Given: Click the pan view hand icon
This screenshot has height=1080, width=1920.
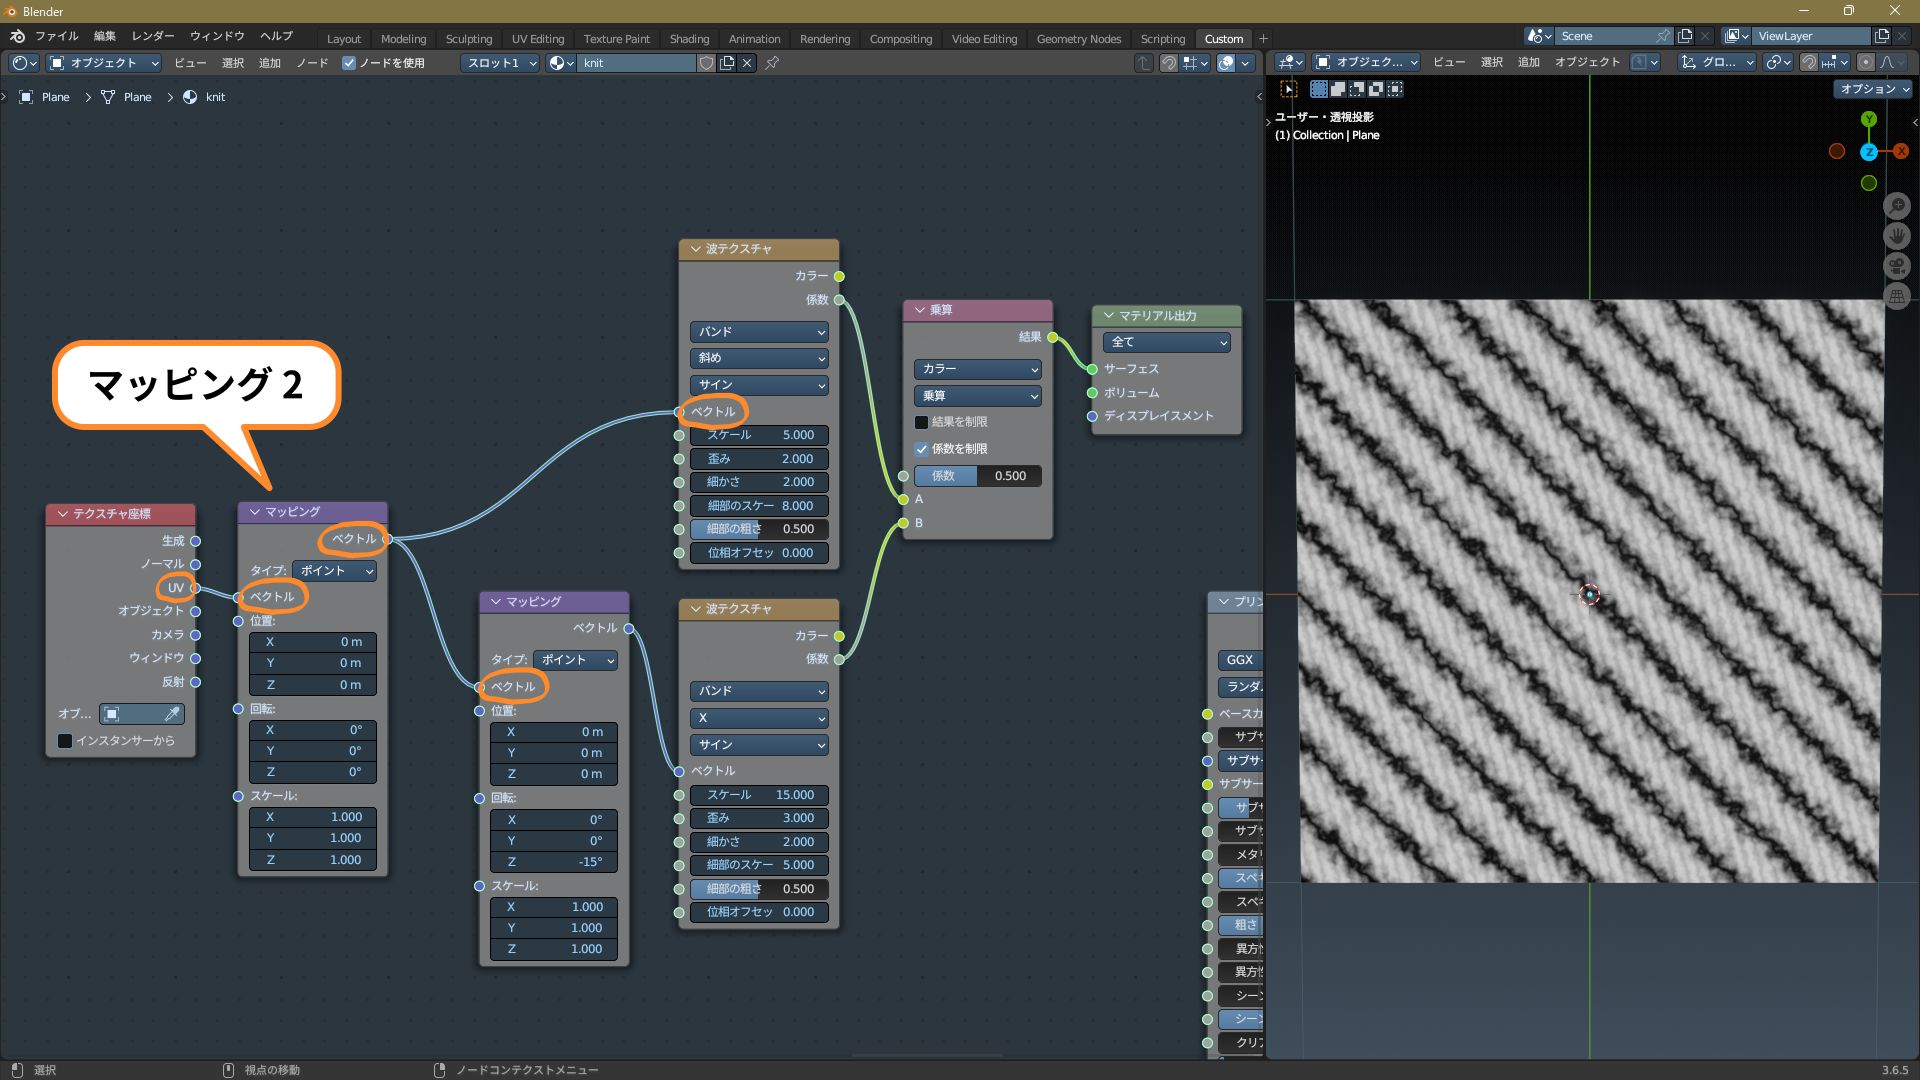Looking at the screenshot, I should point(1896,236).
